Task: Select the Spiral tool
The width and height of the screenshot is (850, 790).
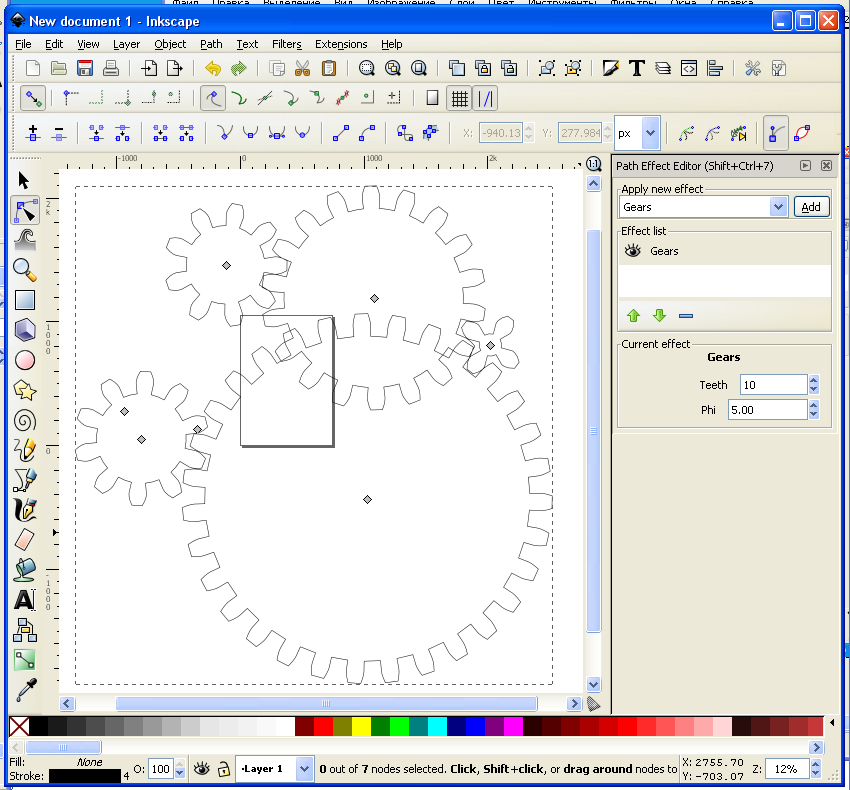Action: tap(24, 421)
